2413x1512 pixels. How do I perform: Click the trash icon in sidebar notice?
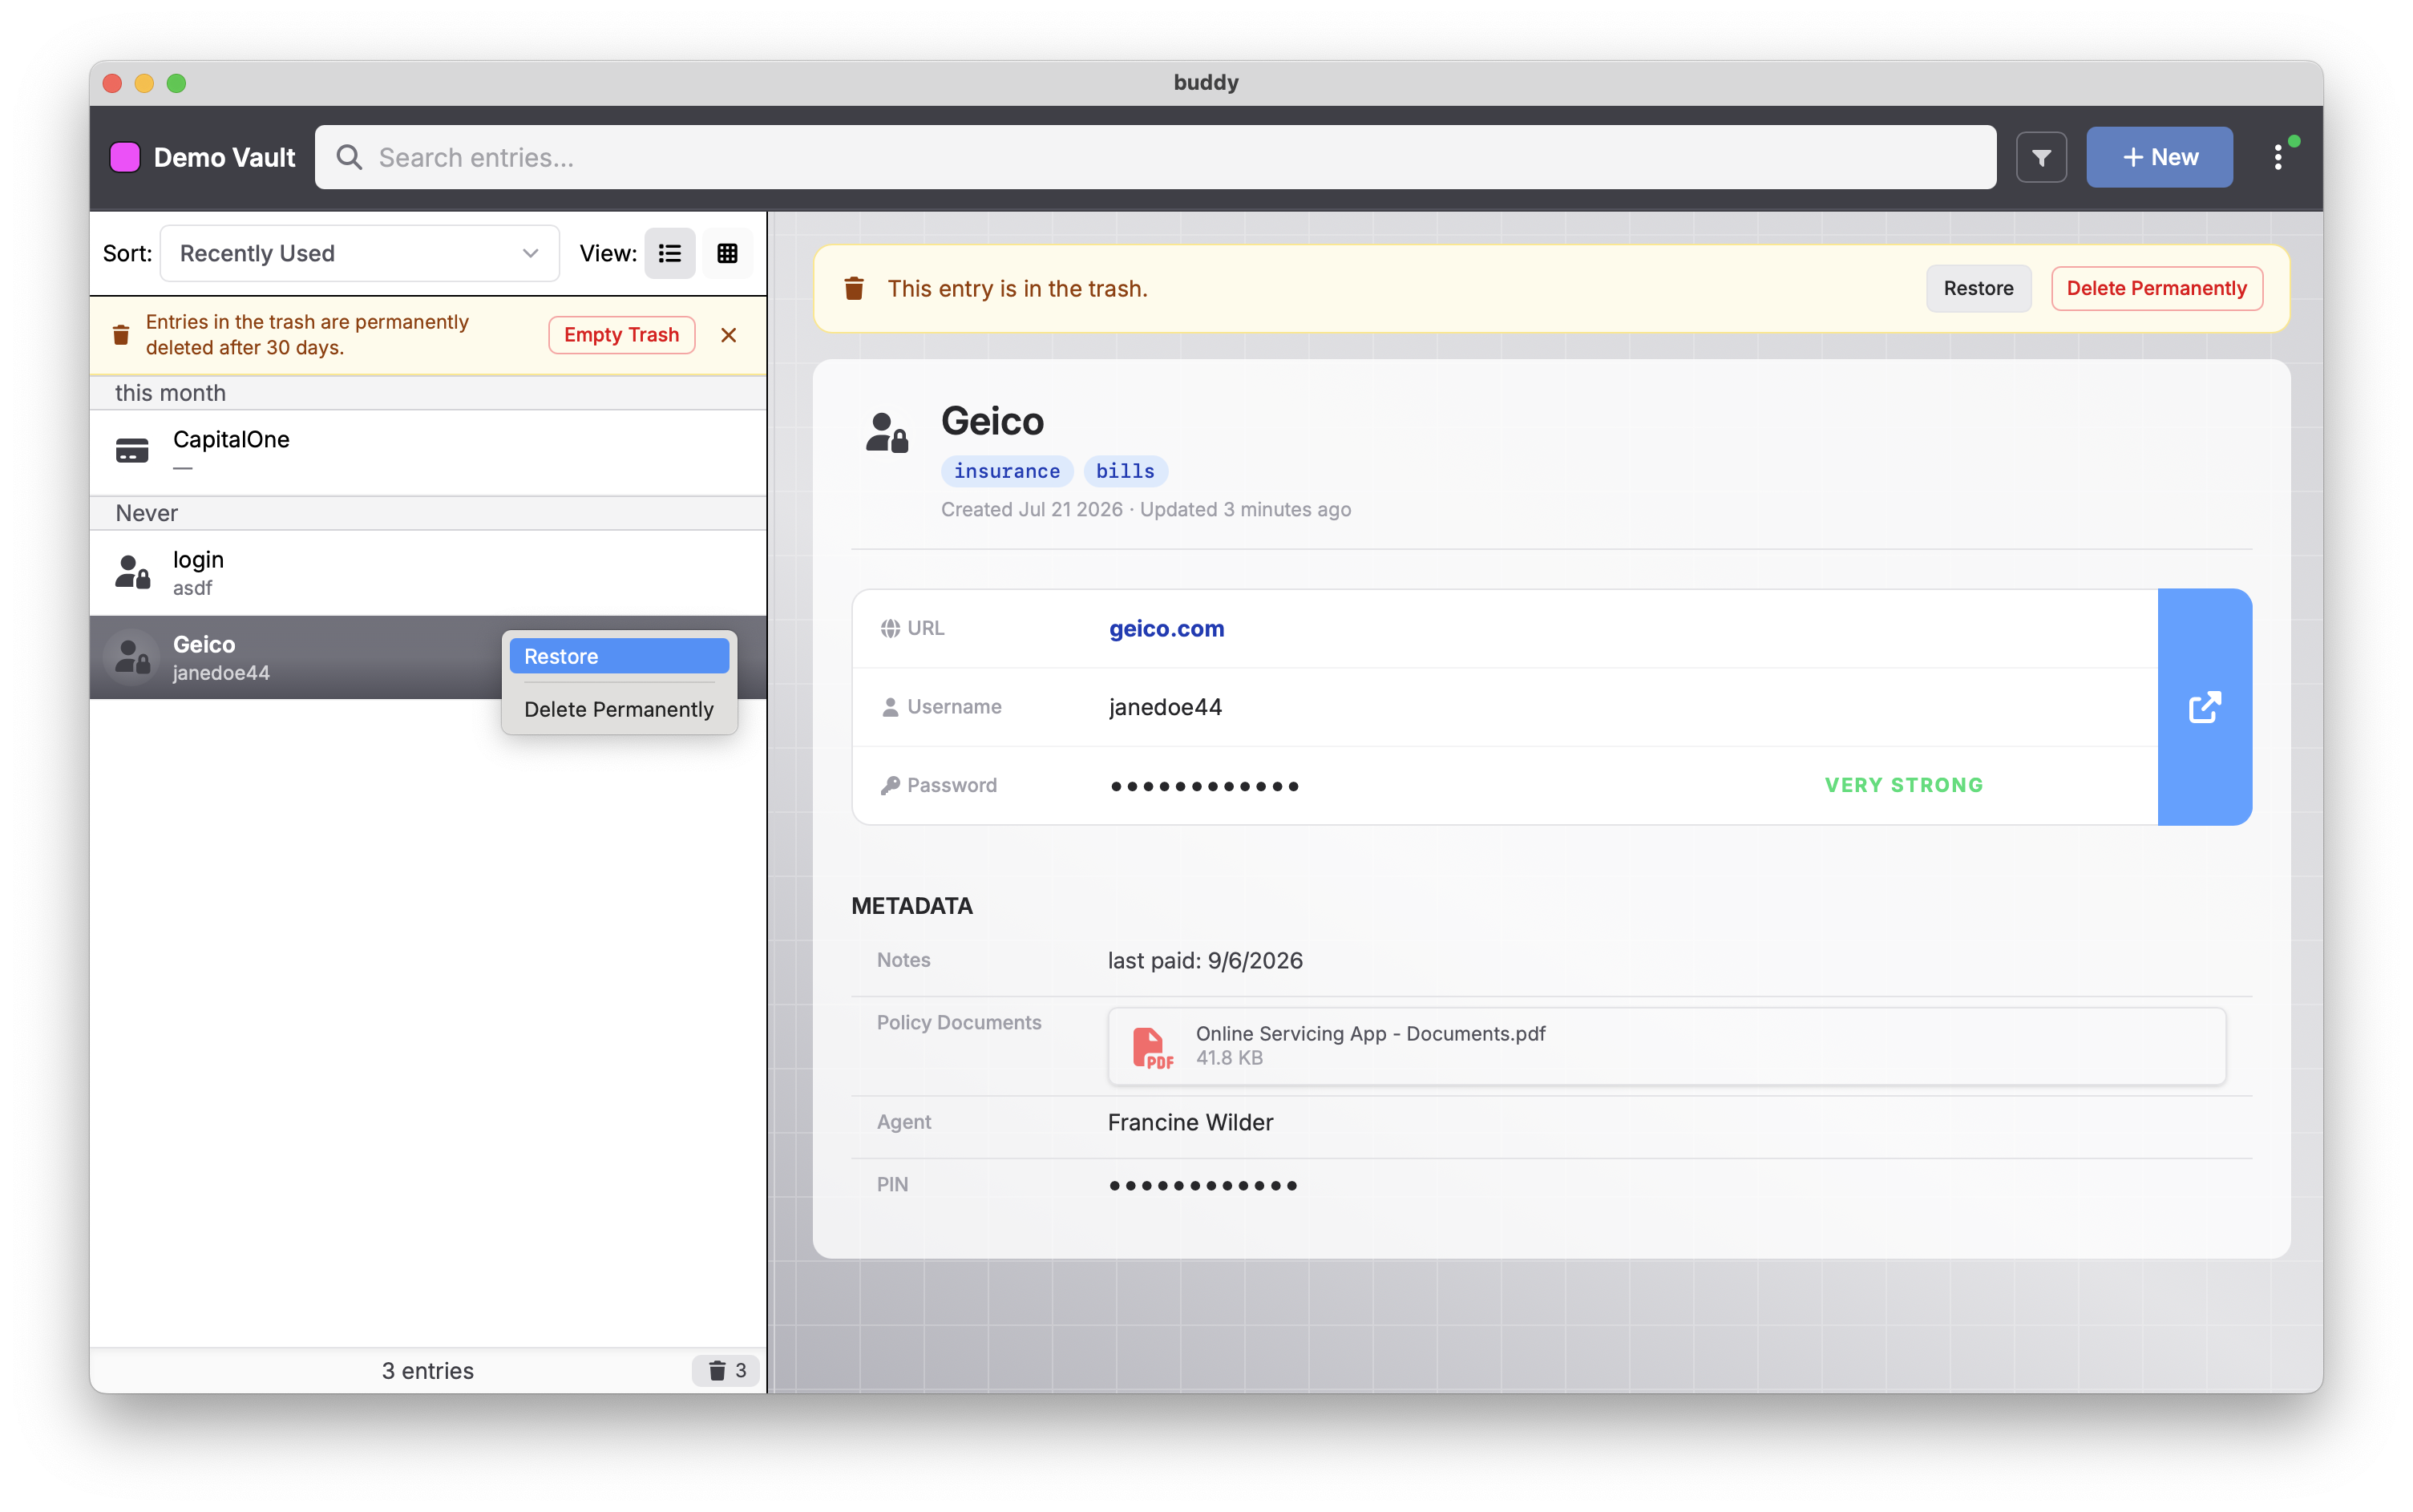click(121, 335)
